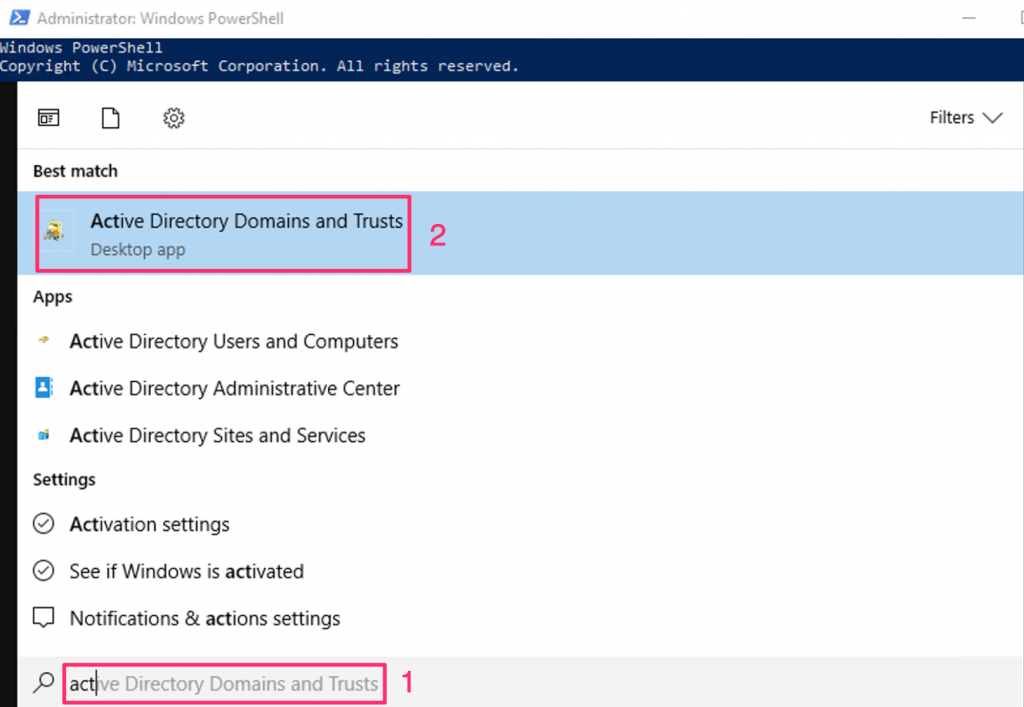Screen dimensions: 1024x707
Task: Click the Active Directory Domains and Trusts icon
Action: 55,233
